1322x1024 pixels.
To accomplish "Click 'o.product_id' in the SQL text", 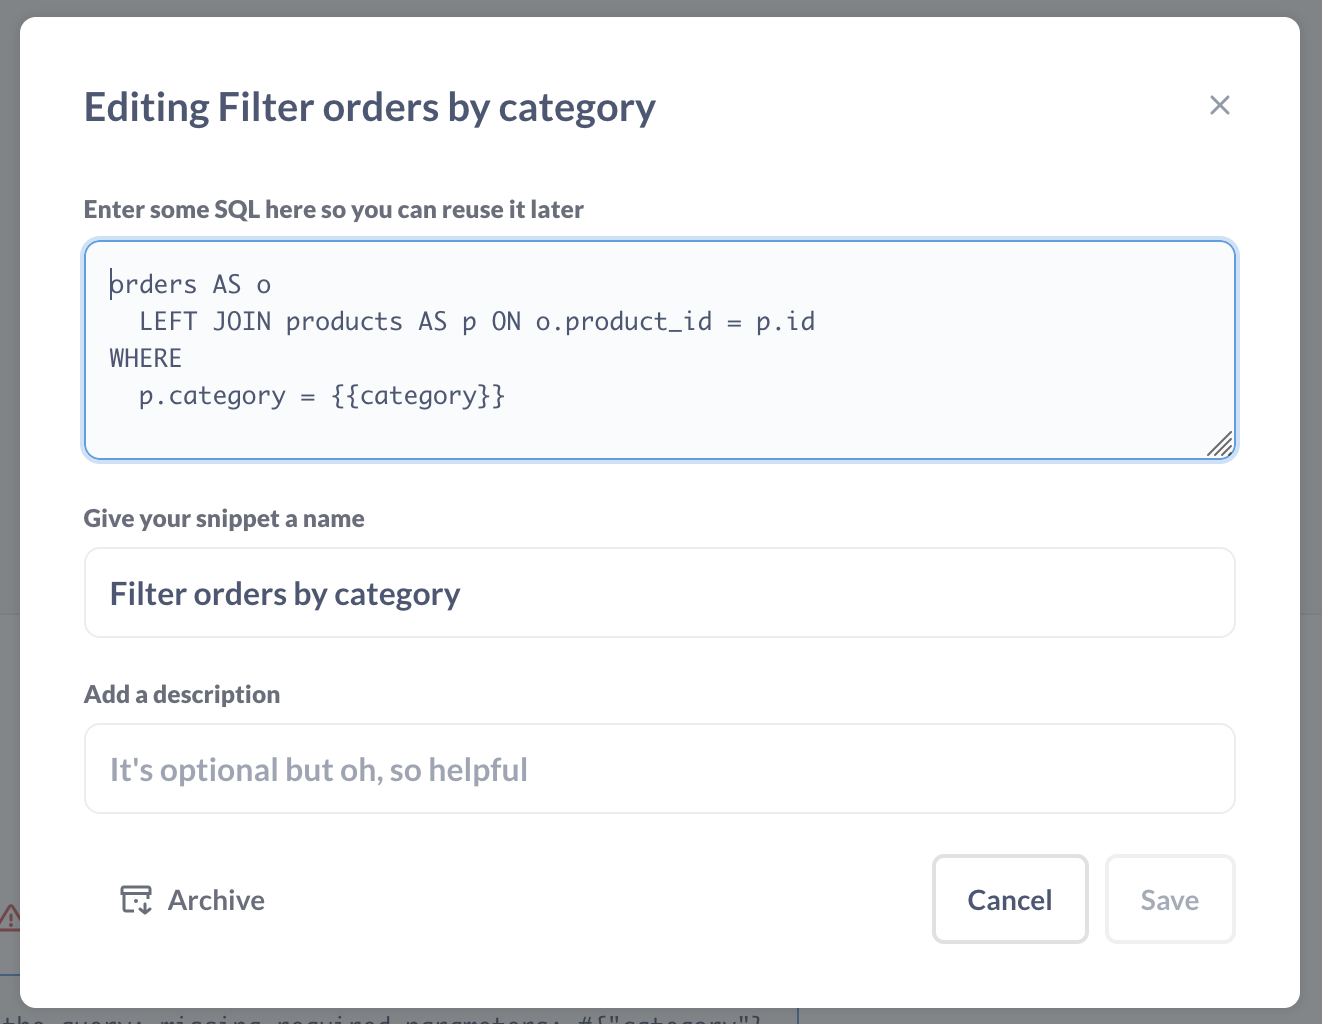I will [x=623, y=322].
